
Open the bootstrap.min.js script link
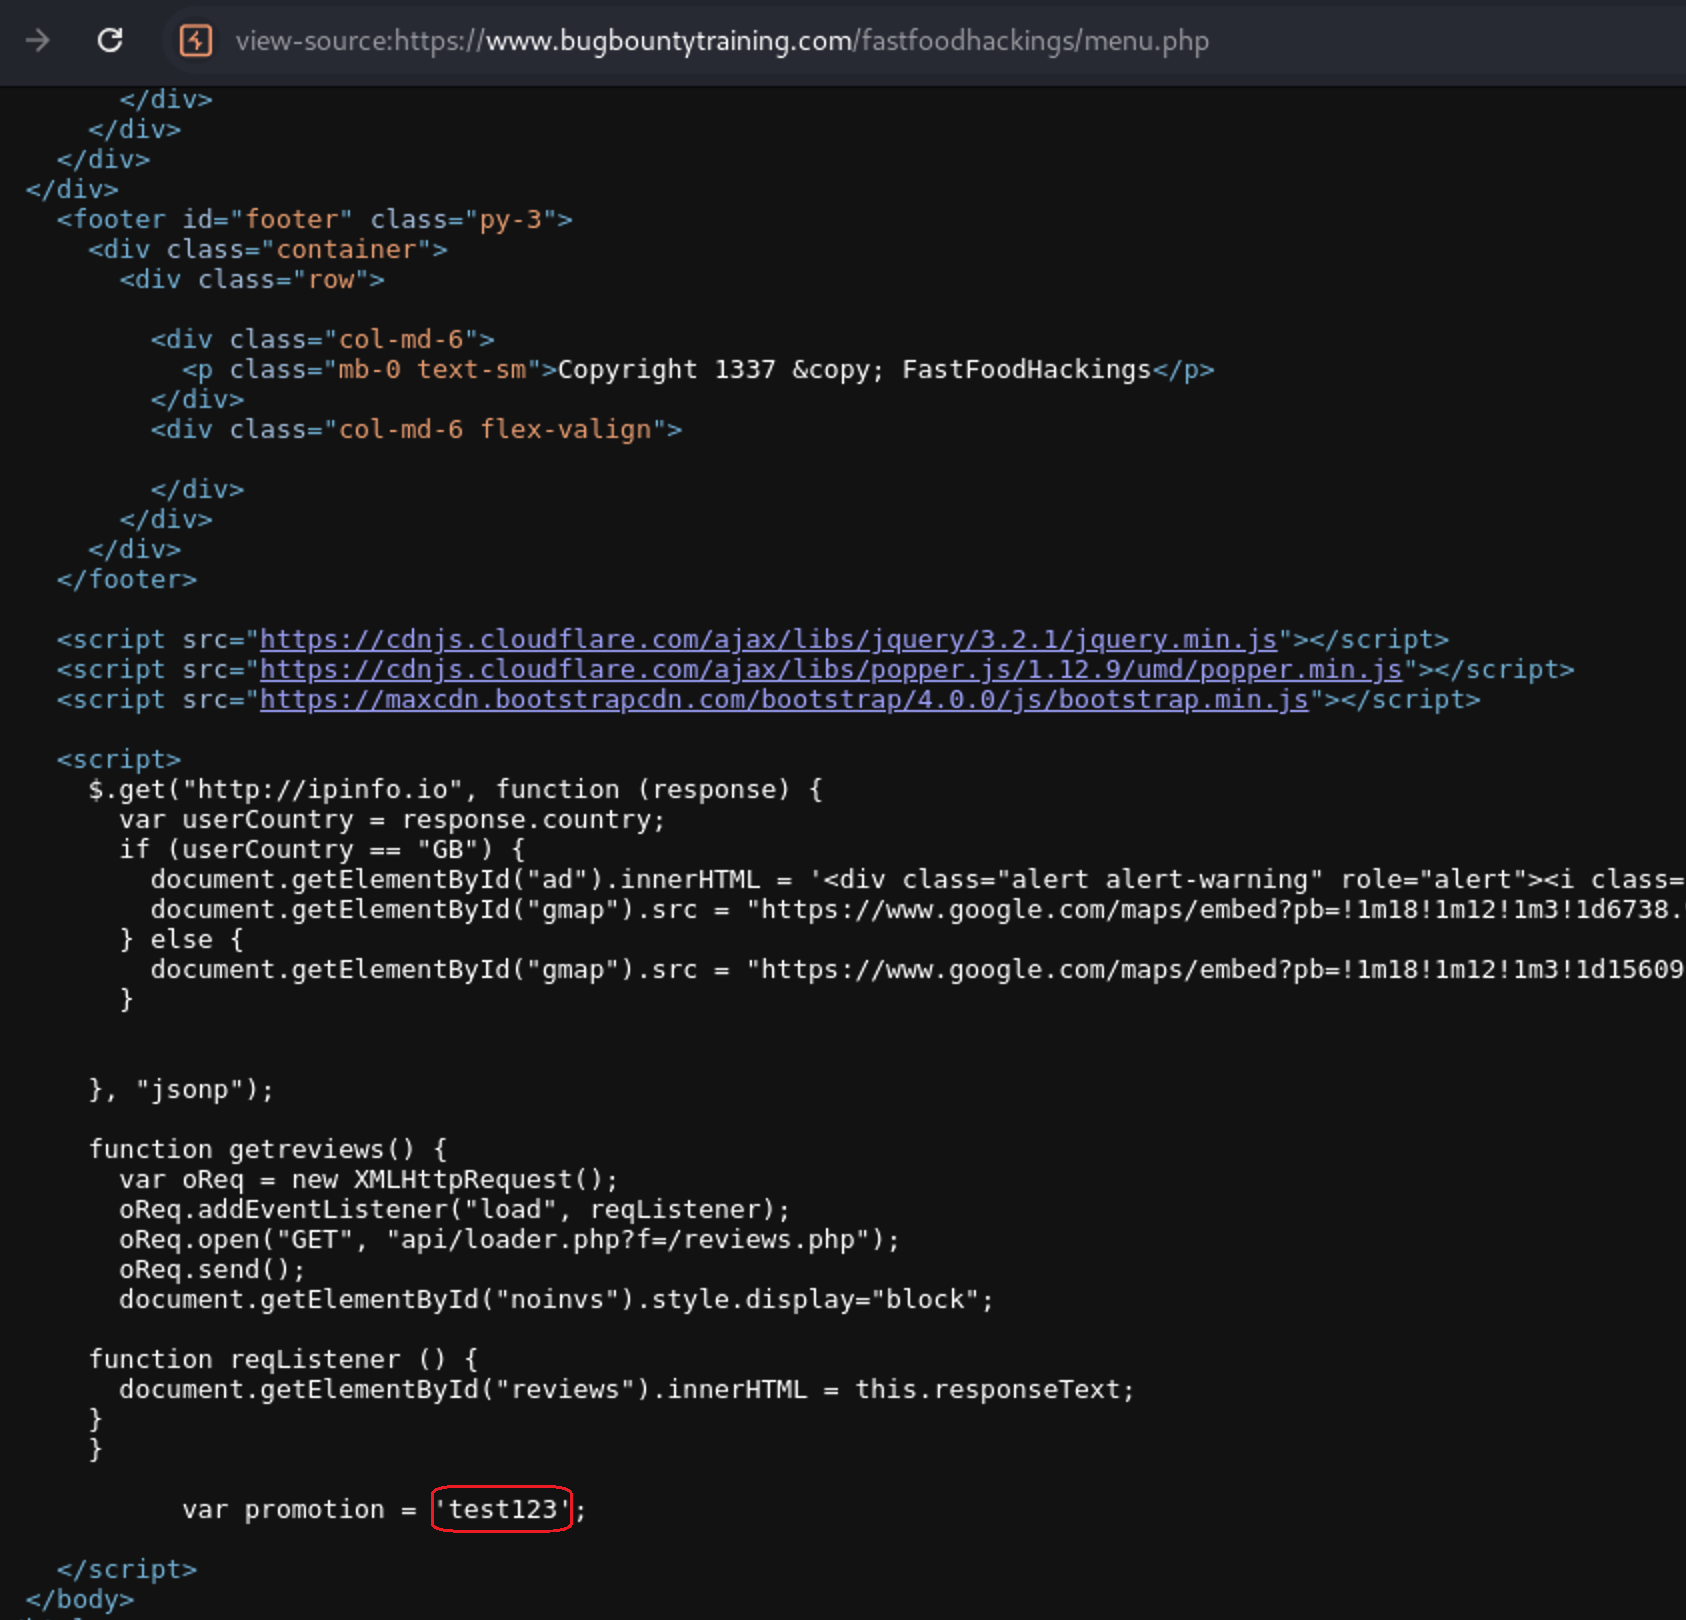coord(784,700)
